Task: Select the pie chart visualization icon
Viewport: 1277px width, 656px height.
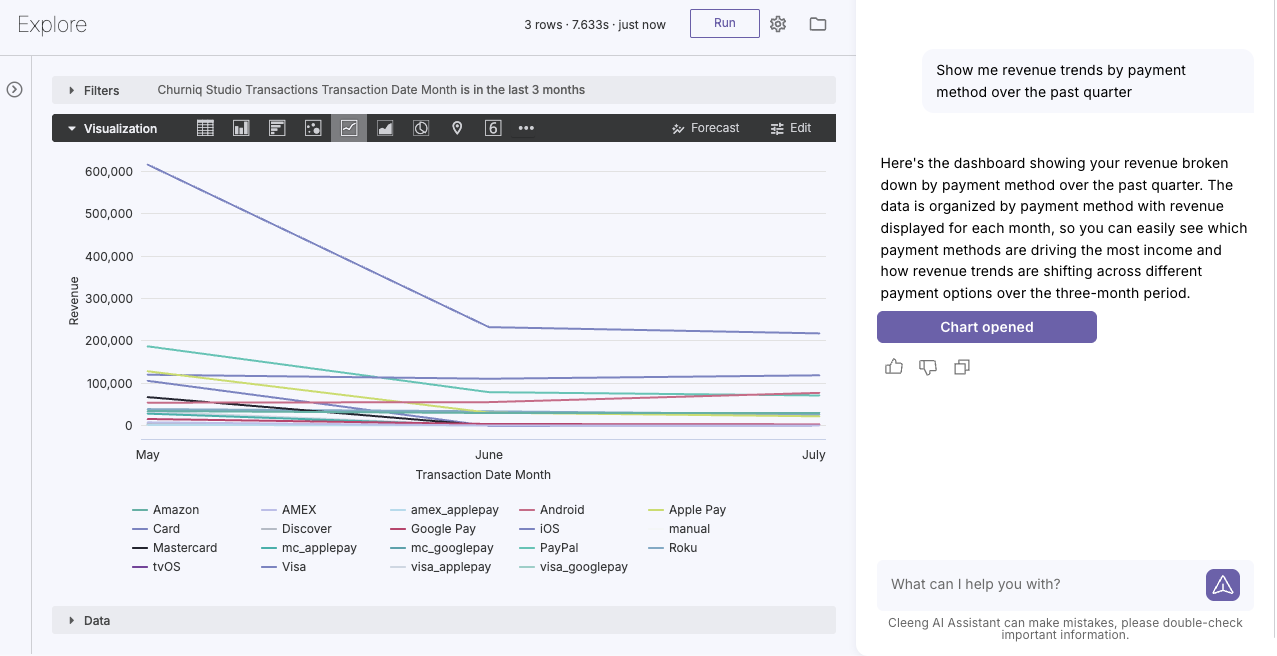Action: 421,128
